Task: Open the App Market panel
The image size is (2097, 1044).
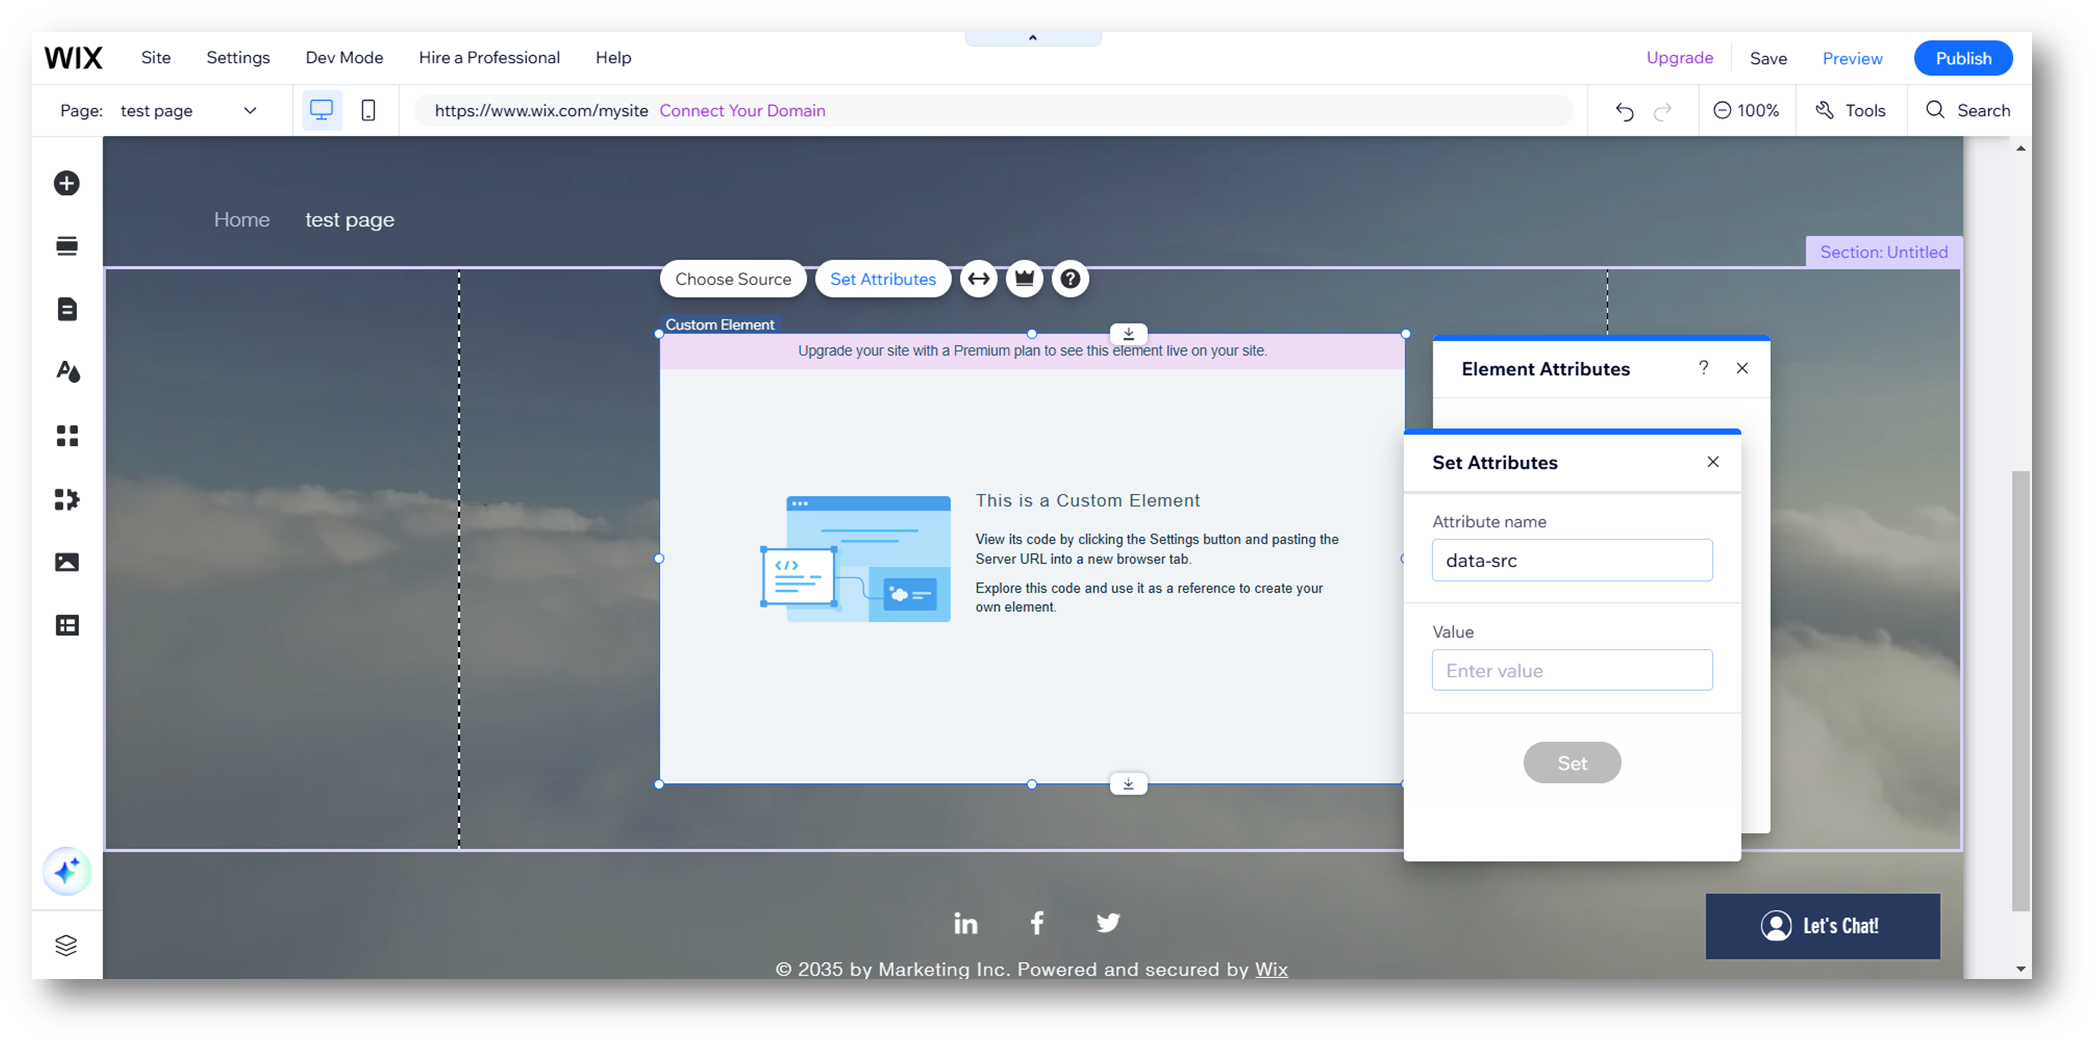Action: coord(66,435)
